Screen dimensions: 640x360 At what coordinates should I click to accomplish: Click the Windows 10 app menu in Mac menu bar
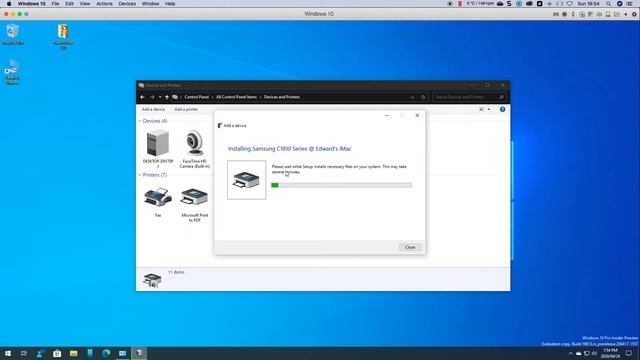31,4
